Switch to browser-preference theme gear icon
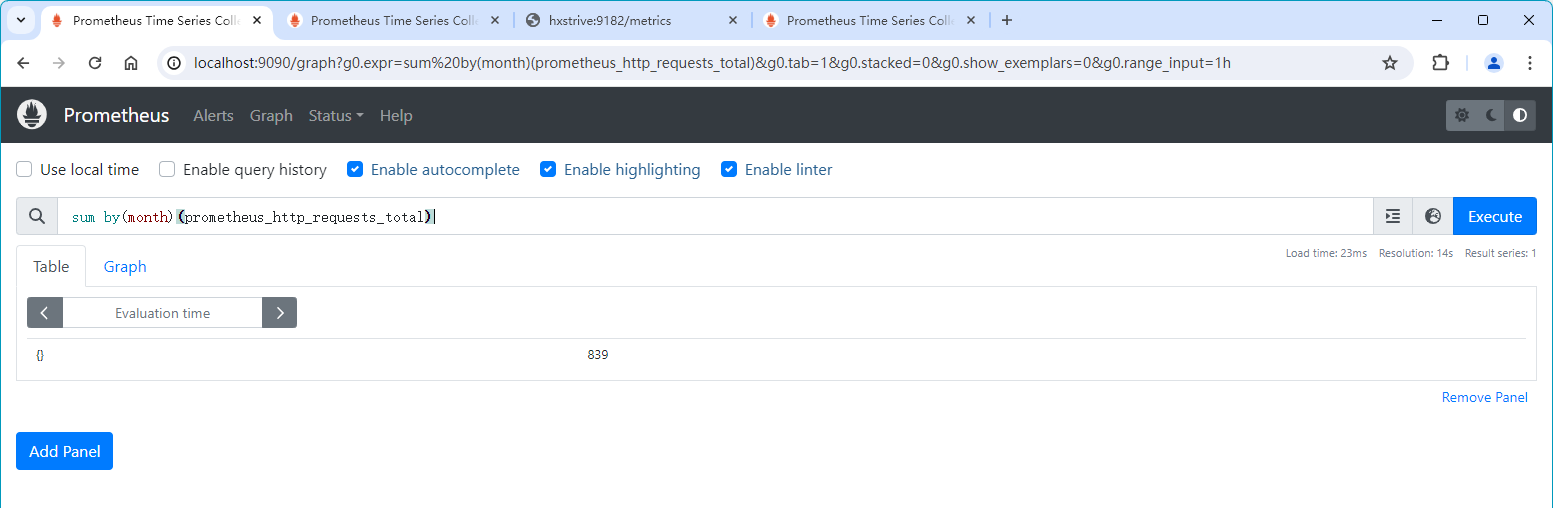The image size is (1553, 508). [1462, 115]
